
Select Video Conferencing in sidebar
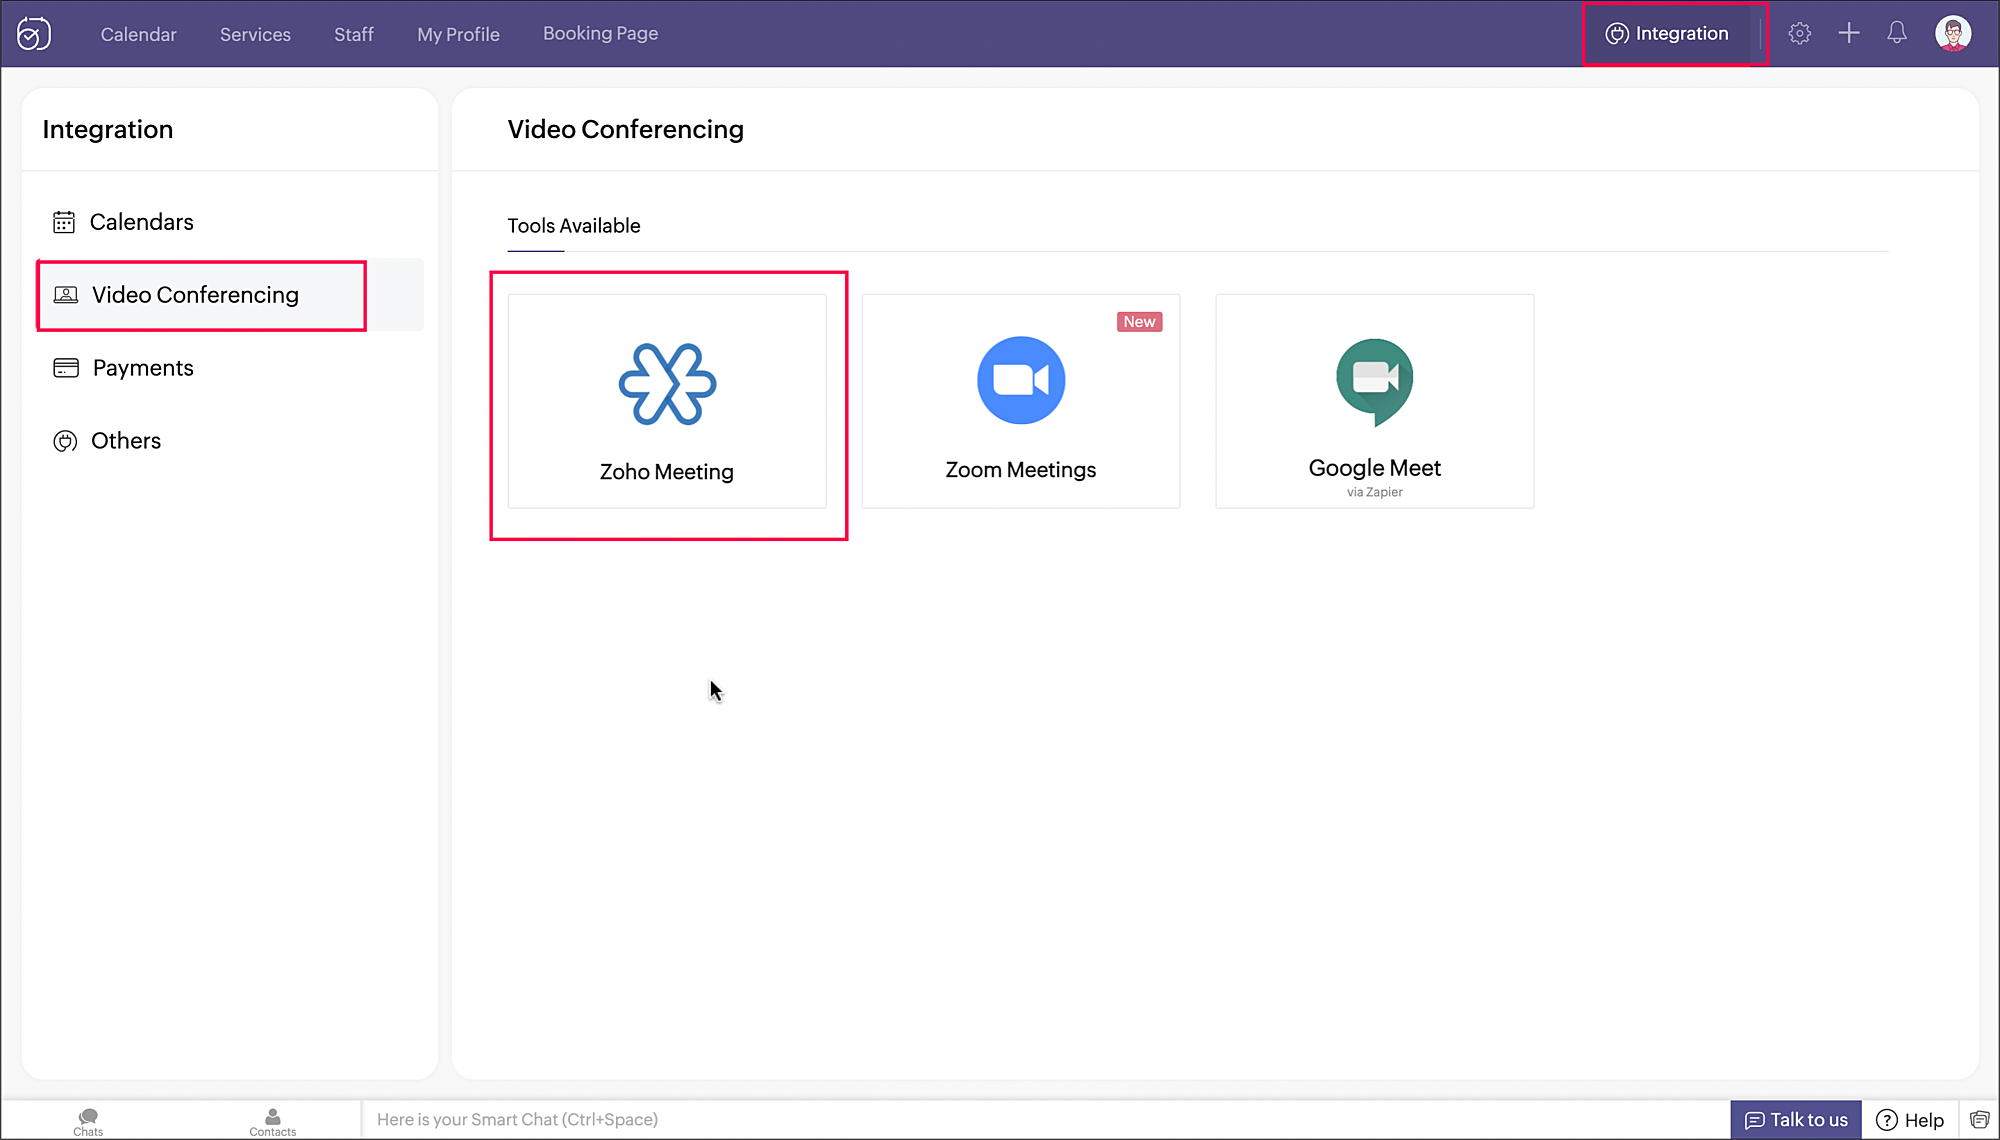pos(230,295)
